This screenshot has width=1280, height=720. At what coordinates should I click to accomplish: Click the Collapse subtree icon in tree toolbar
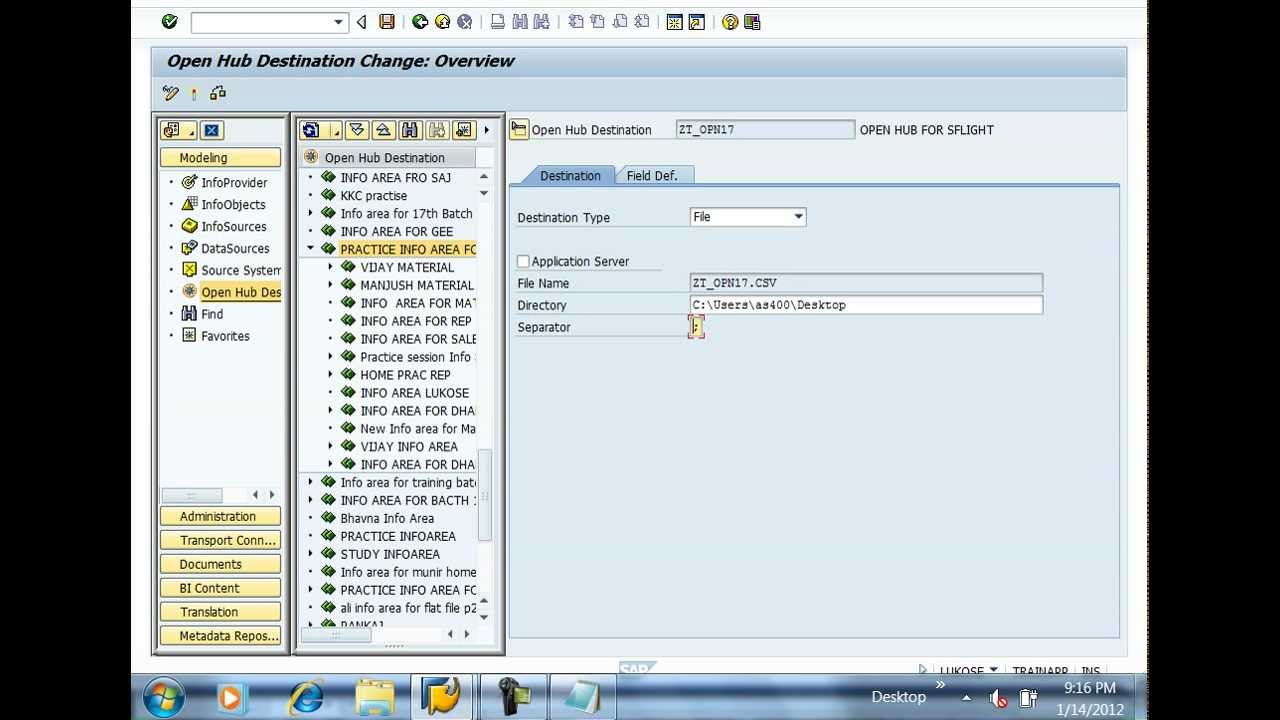383,130
